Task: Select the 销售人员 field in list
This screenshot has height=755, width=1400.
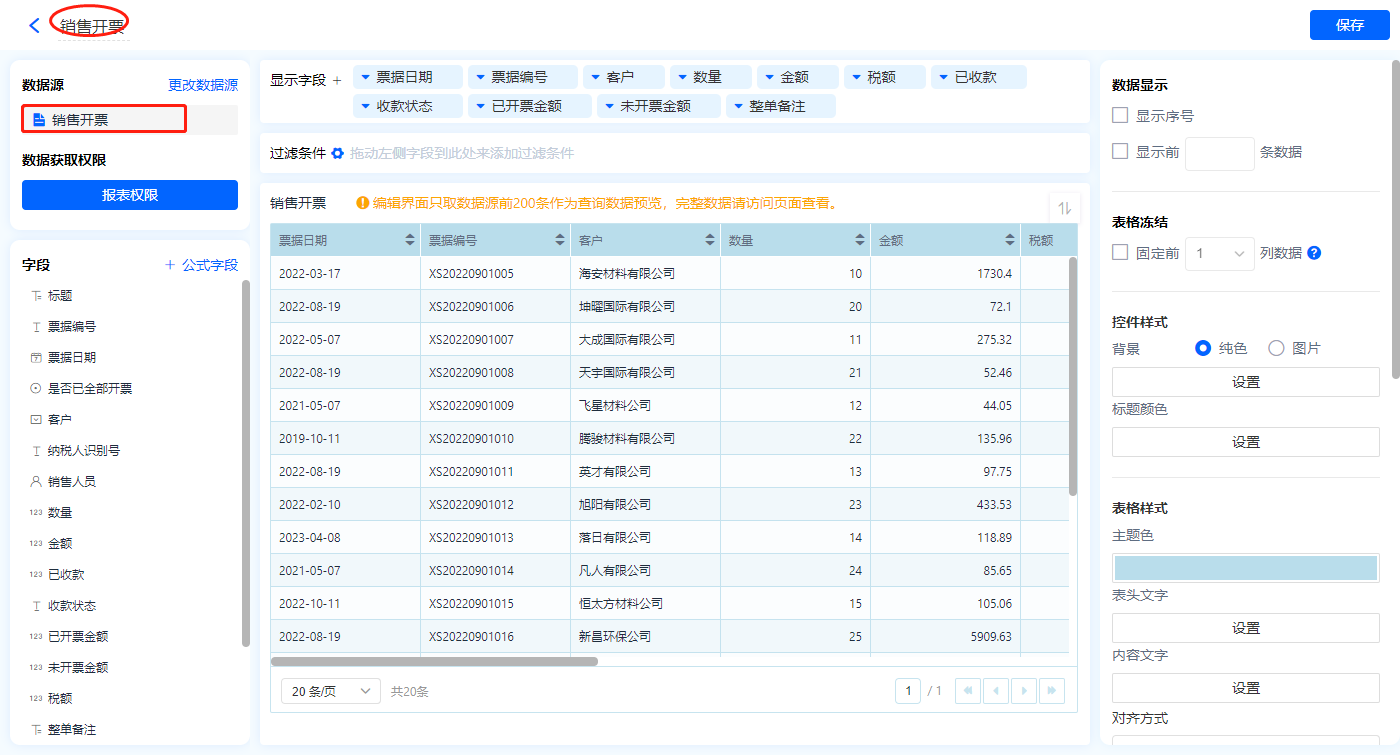Action: (x=73, y=481)
